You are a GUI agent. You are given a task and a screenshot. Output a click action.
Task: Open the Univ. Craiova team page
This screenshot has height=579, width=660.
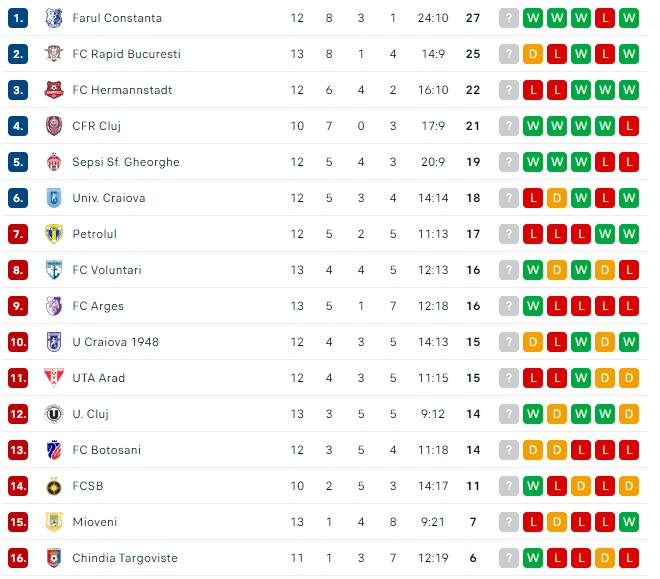point(108,198)
